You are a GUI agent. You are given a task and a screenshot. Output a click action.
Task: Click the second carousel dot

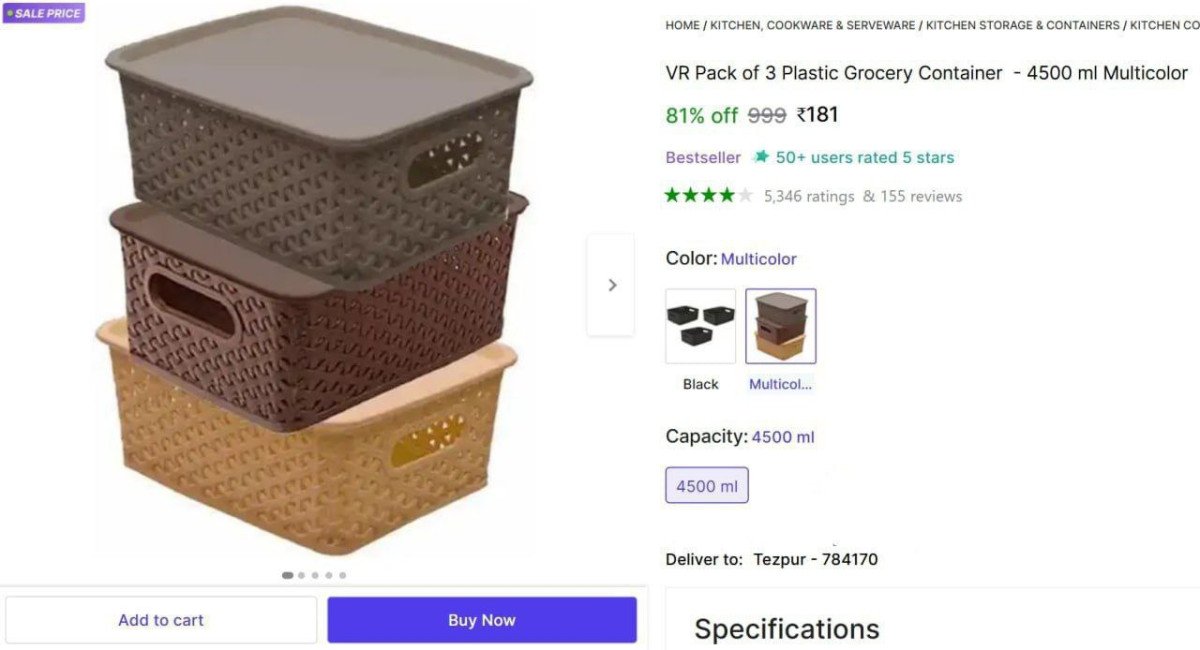pyautogui.click(x=300, y=575)
